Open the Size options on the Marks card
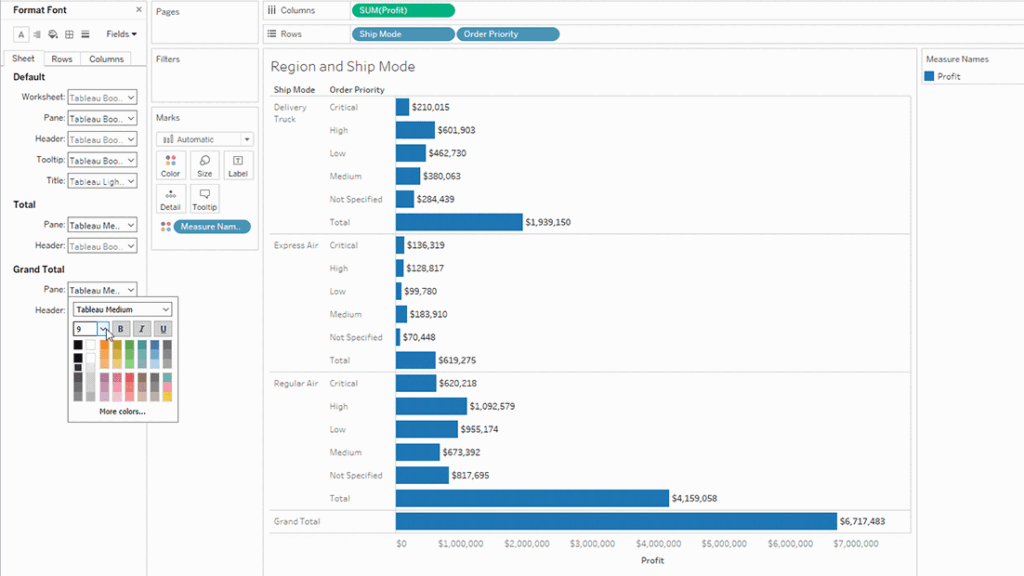Image resolution: width=1024 pixels, height=576 pixels. [x=204, y=165]
